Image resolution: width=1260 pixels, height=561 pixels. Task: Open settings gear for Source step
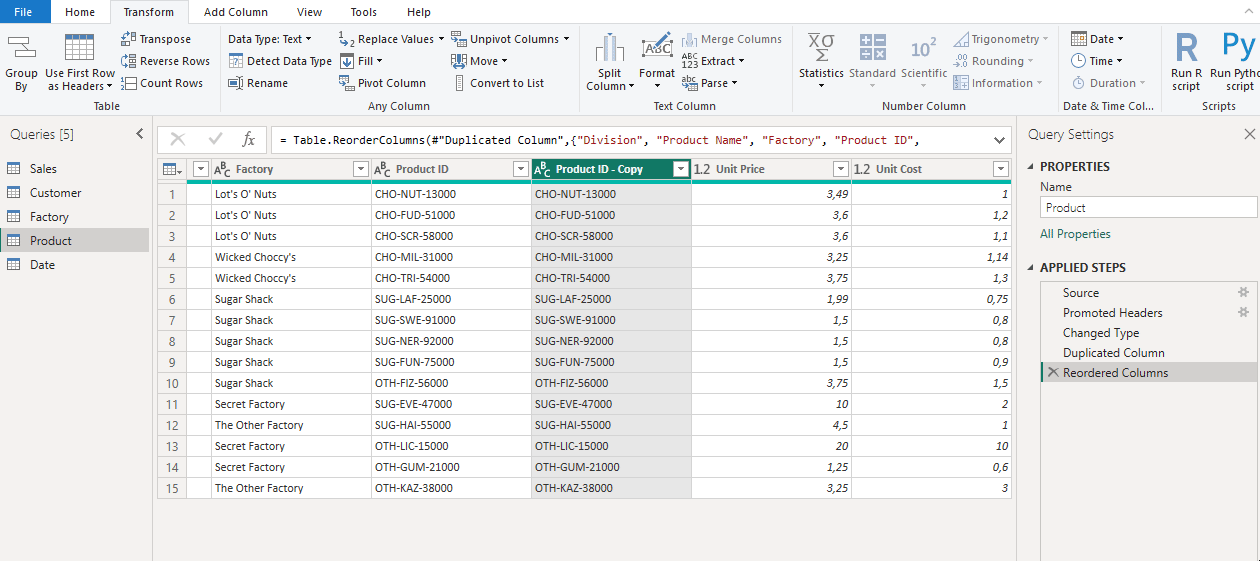(1243, 293)
